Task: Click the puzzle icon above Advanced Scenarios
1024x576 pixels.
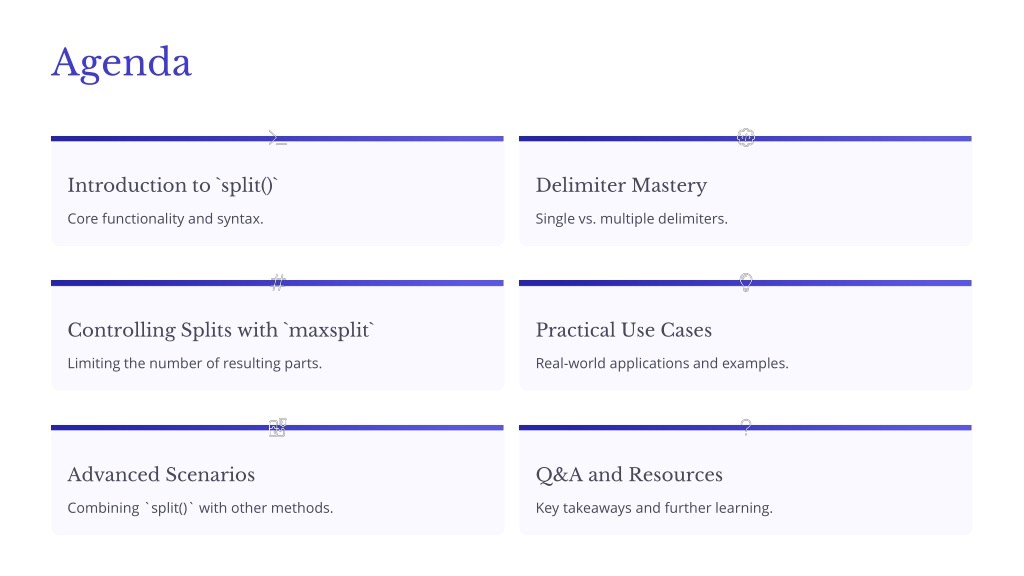Action: pos(278,427)
